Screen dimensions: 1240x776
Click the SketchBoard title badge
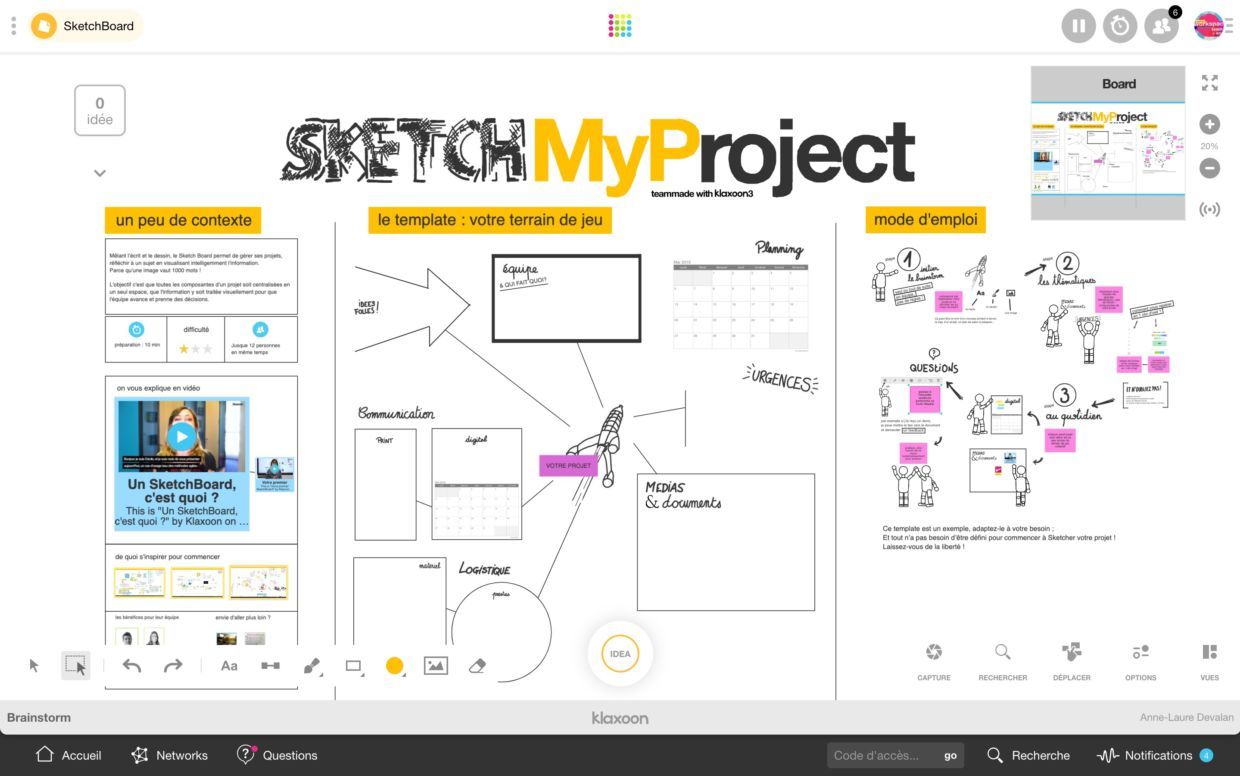pyautogui.click(x=86, y=26)
